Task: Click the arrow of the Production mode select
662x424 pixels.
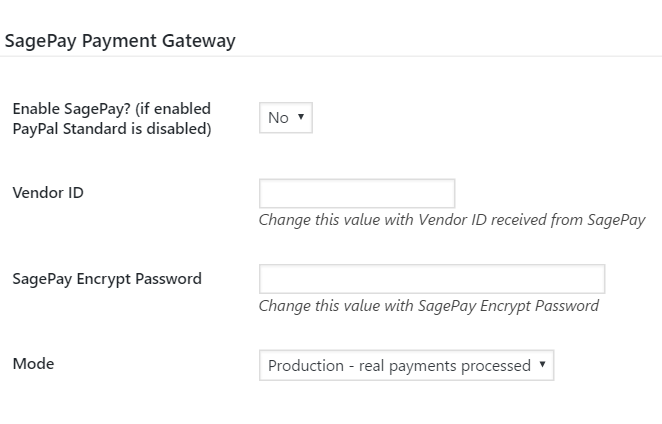Action: click(x=542, y=365)
